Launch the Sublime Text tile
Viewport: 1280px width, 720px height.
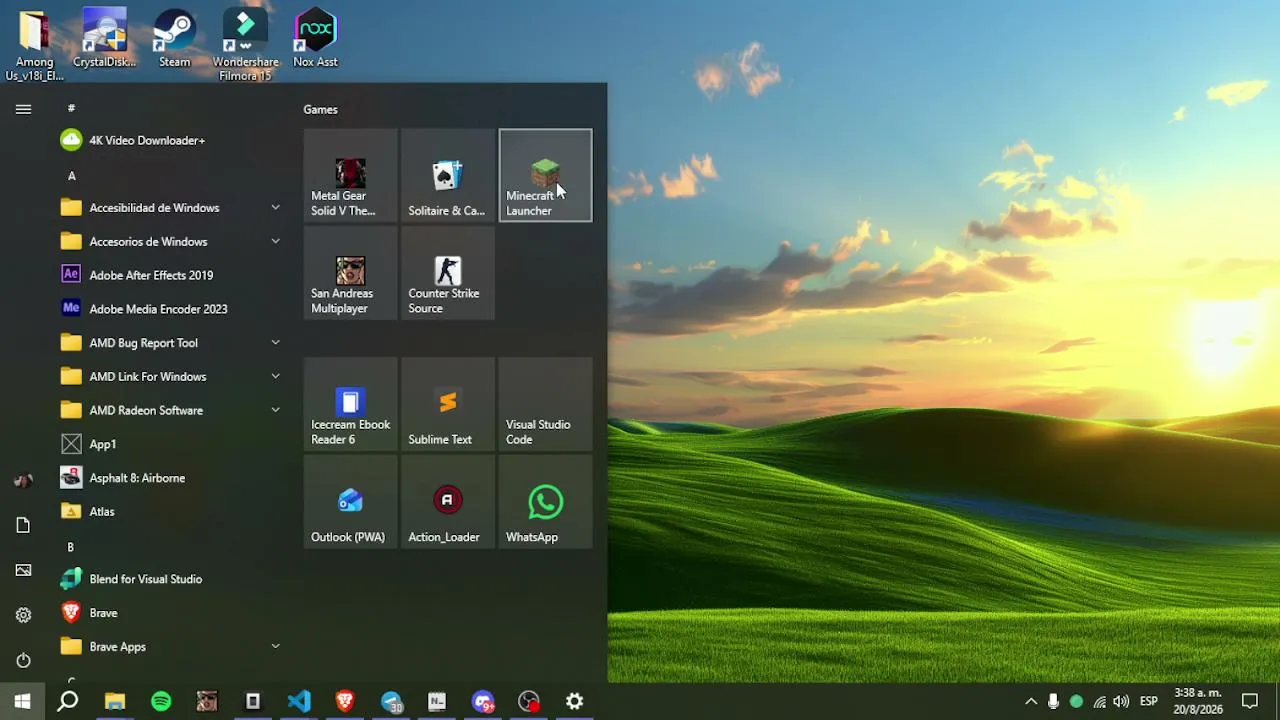(447, 404)
